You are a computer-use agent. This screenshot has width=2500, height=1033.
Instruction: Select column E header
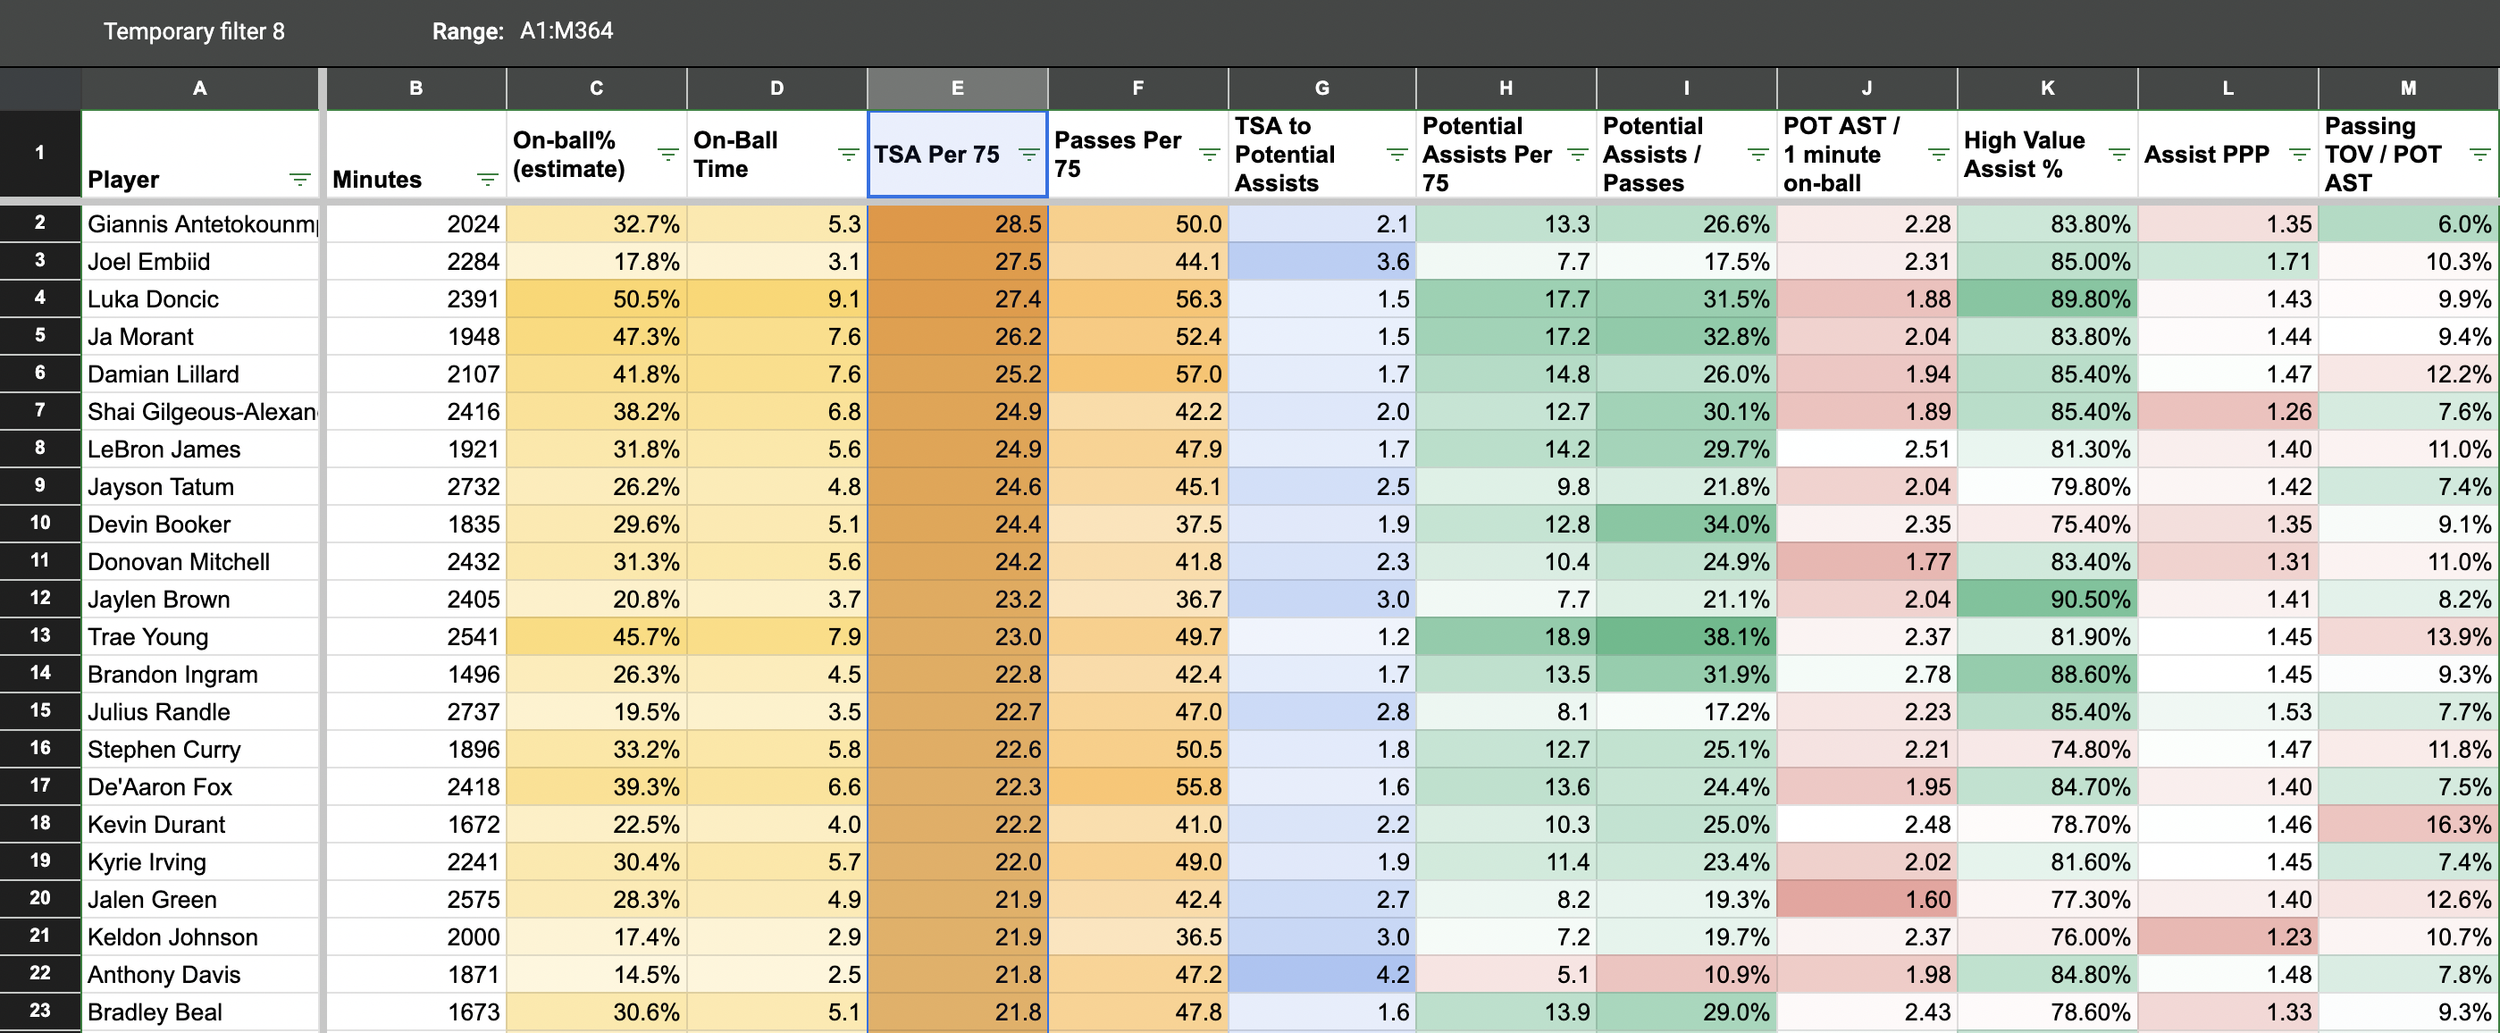(x=957, y=88)
